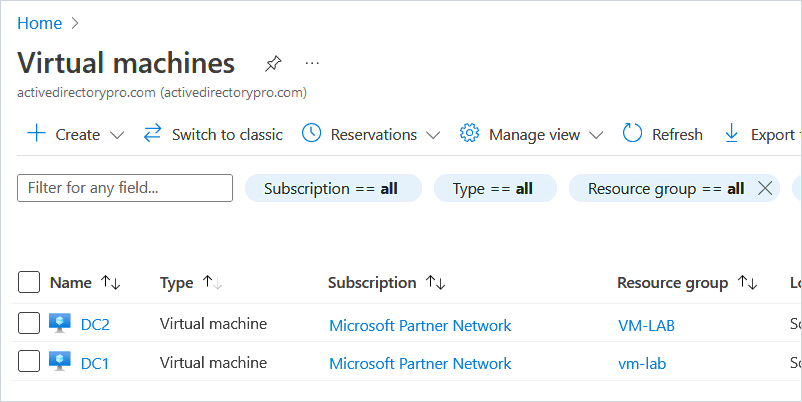Click the activedirectorypro.com tenant text
This screenshot has height=402, width=802.
[x=162, y=93]
